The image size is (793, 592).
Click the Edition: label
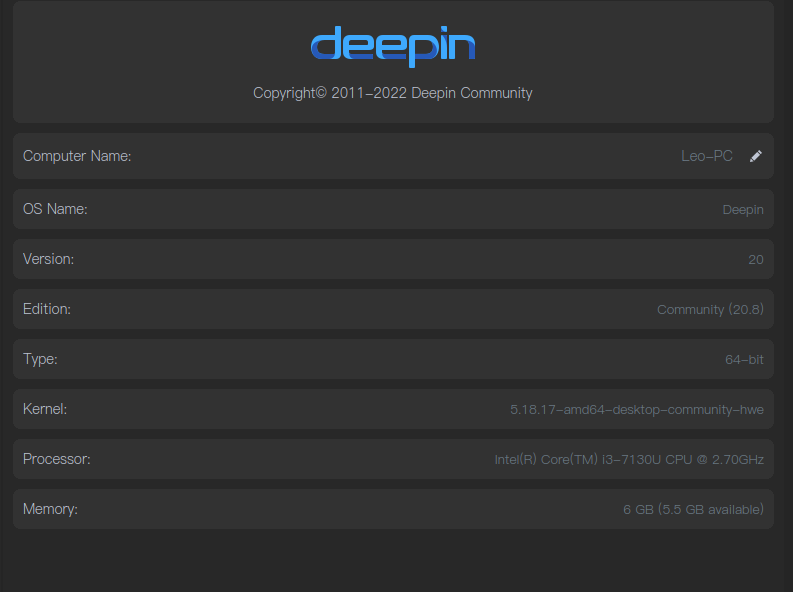[47, 309]
